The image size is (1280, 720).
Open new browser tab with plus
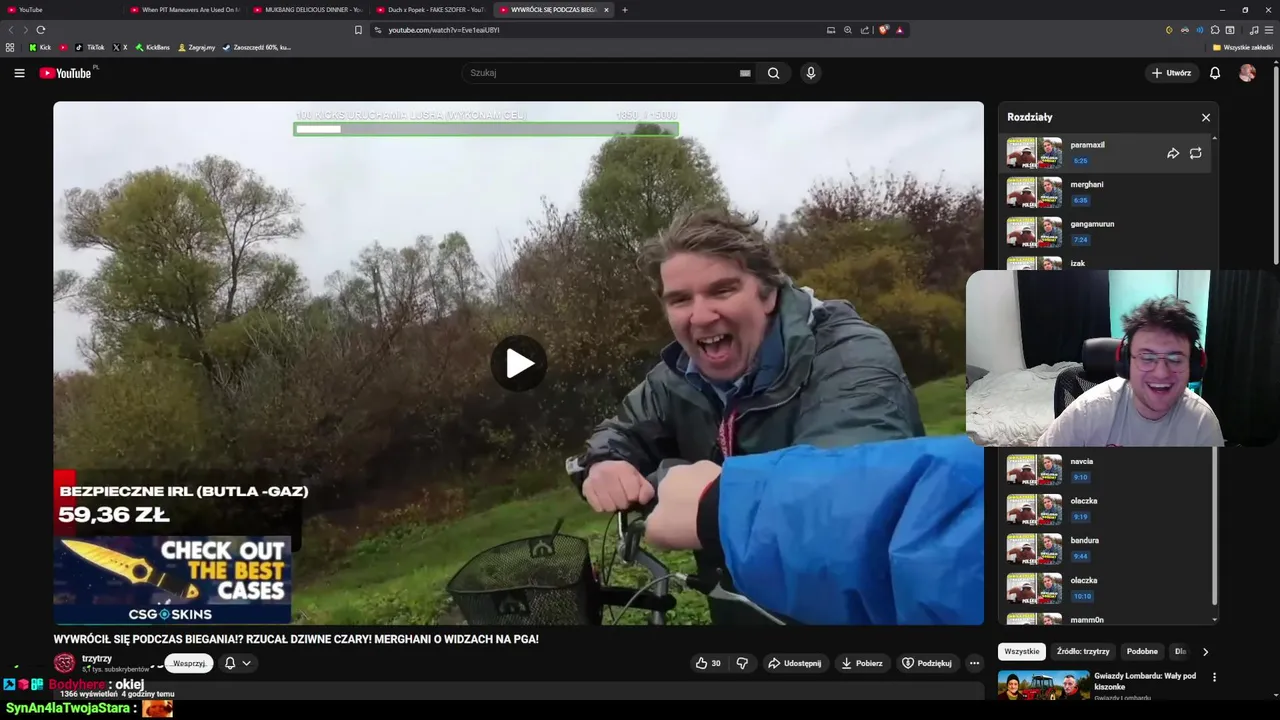pos(625,10)
